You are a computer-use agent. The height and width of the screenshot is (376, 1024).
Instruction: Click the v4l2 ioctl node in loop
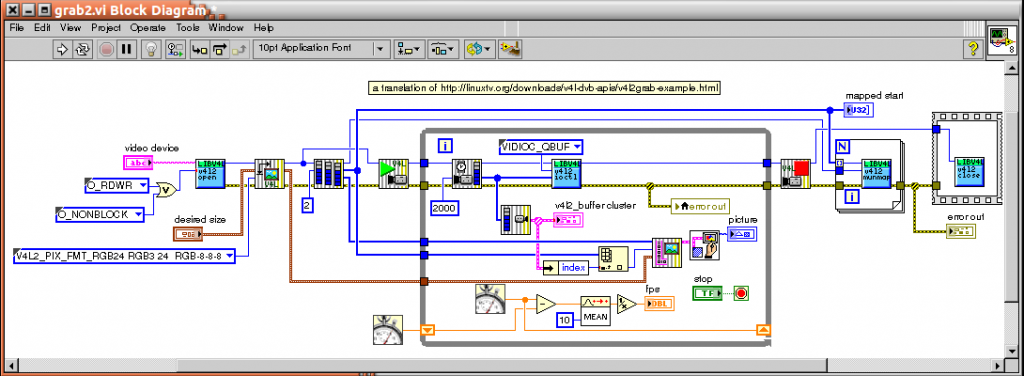[566, 172]
